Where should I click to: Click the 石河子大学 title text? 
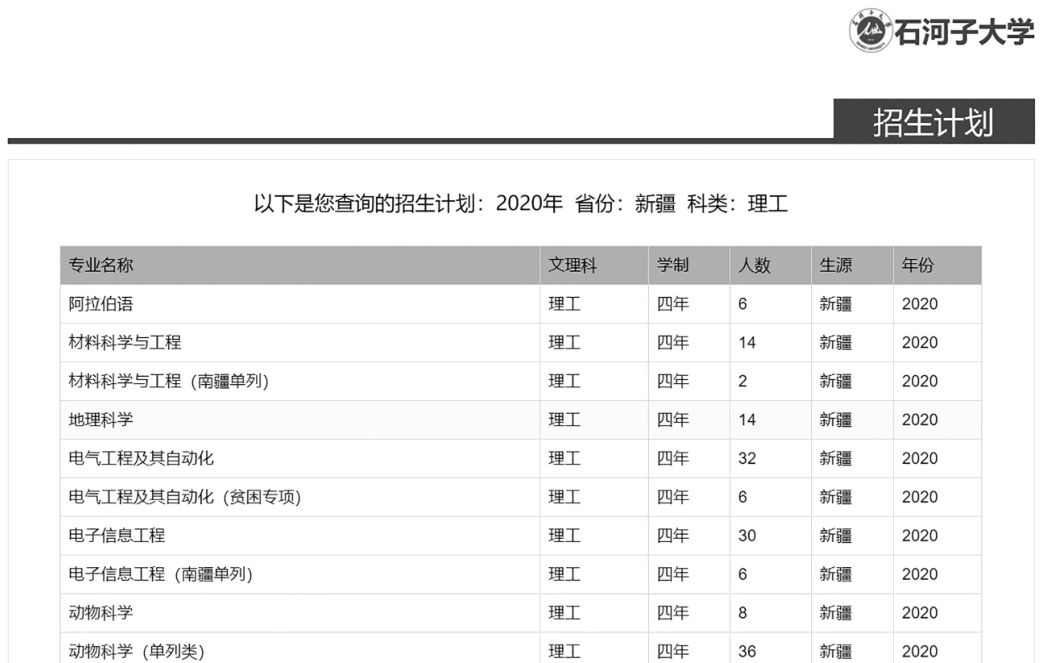pos(965,31)
